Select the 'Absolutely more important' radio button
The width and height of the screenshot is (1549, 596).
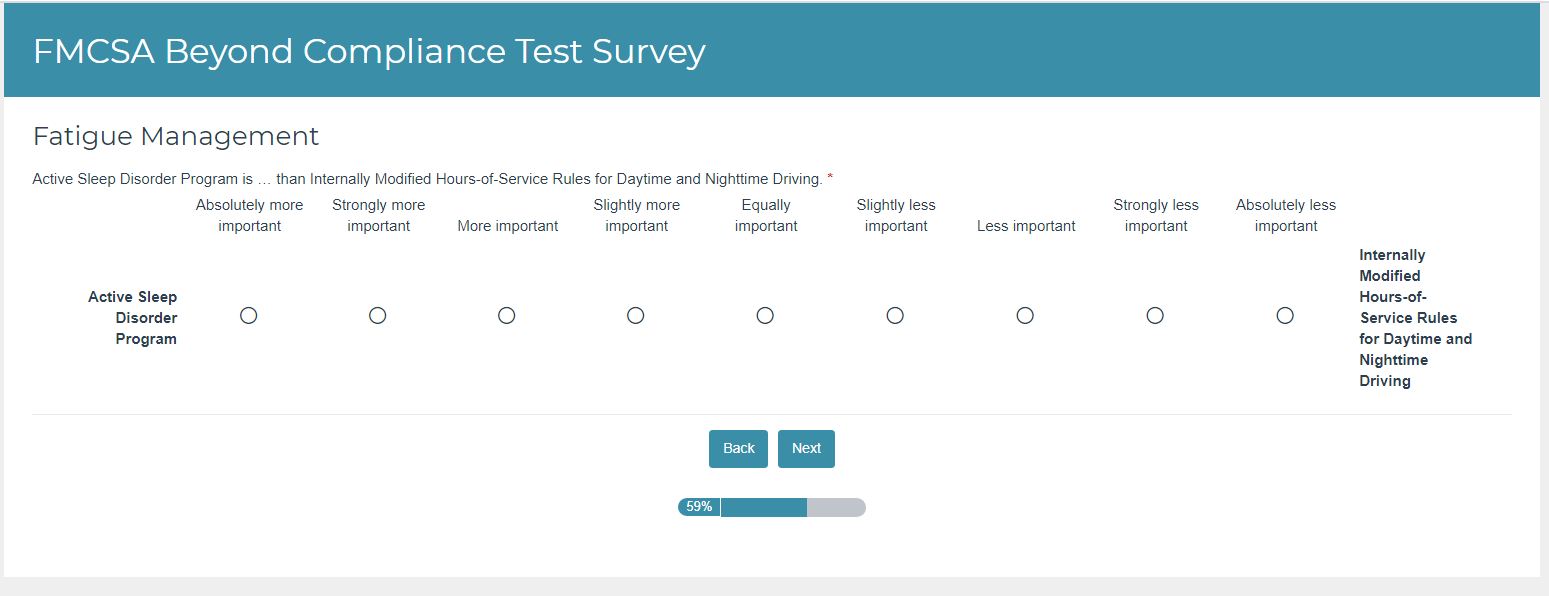[249, 315]
